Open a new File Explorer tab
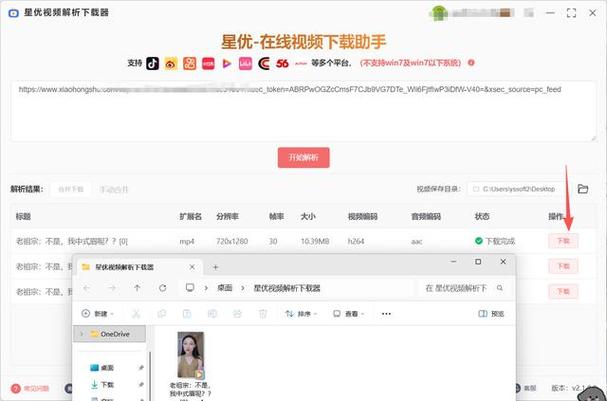This screenshot has height=401, width=607. [215, 267]
